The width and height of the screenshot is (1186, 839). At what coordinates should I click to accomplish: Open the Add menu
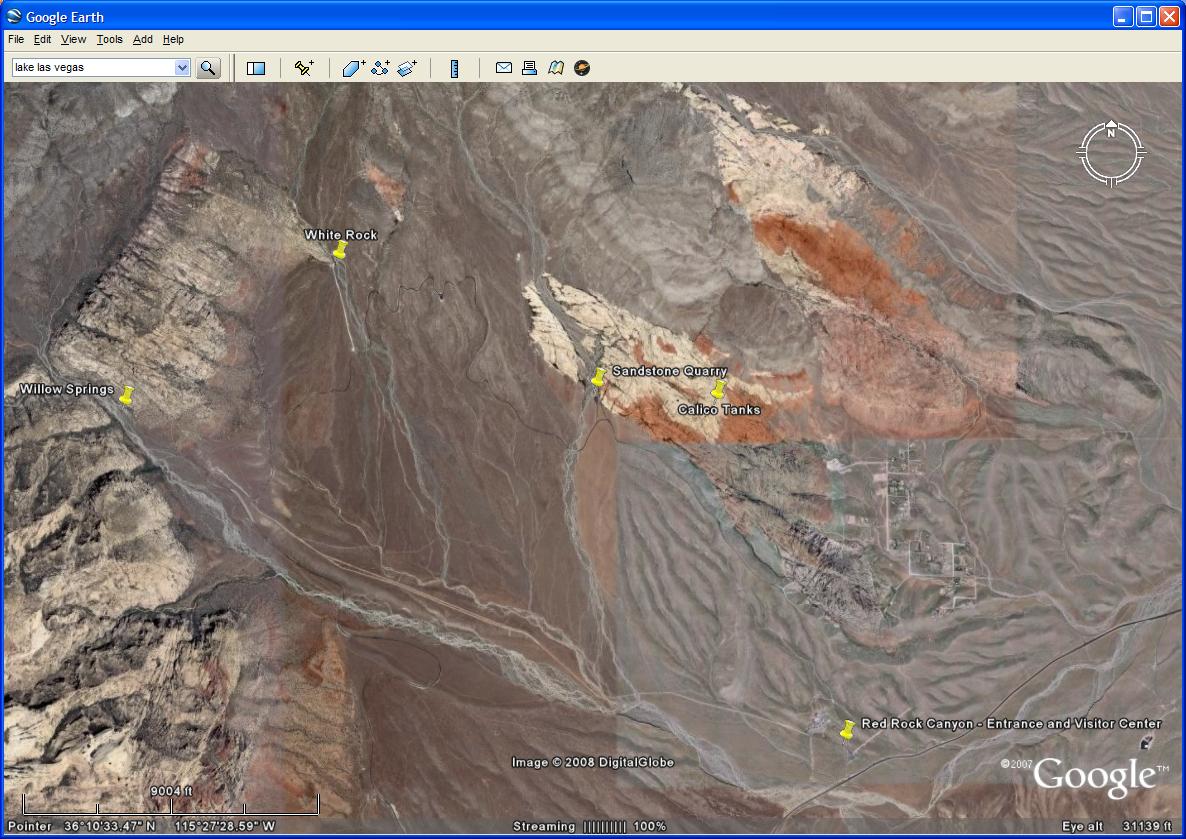click(143, 40)
